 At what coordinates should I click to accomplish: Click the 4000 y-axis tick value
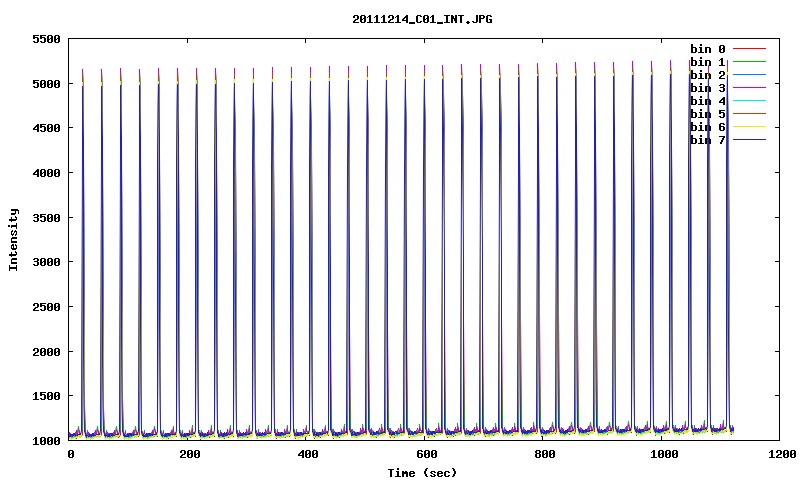point(46,173)
